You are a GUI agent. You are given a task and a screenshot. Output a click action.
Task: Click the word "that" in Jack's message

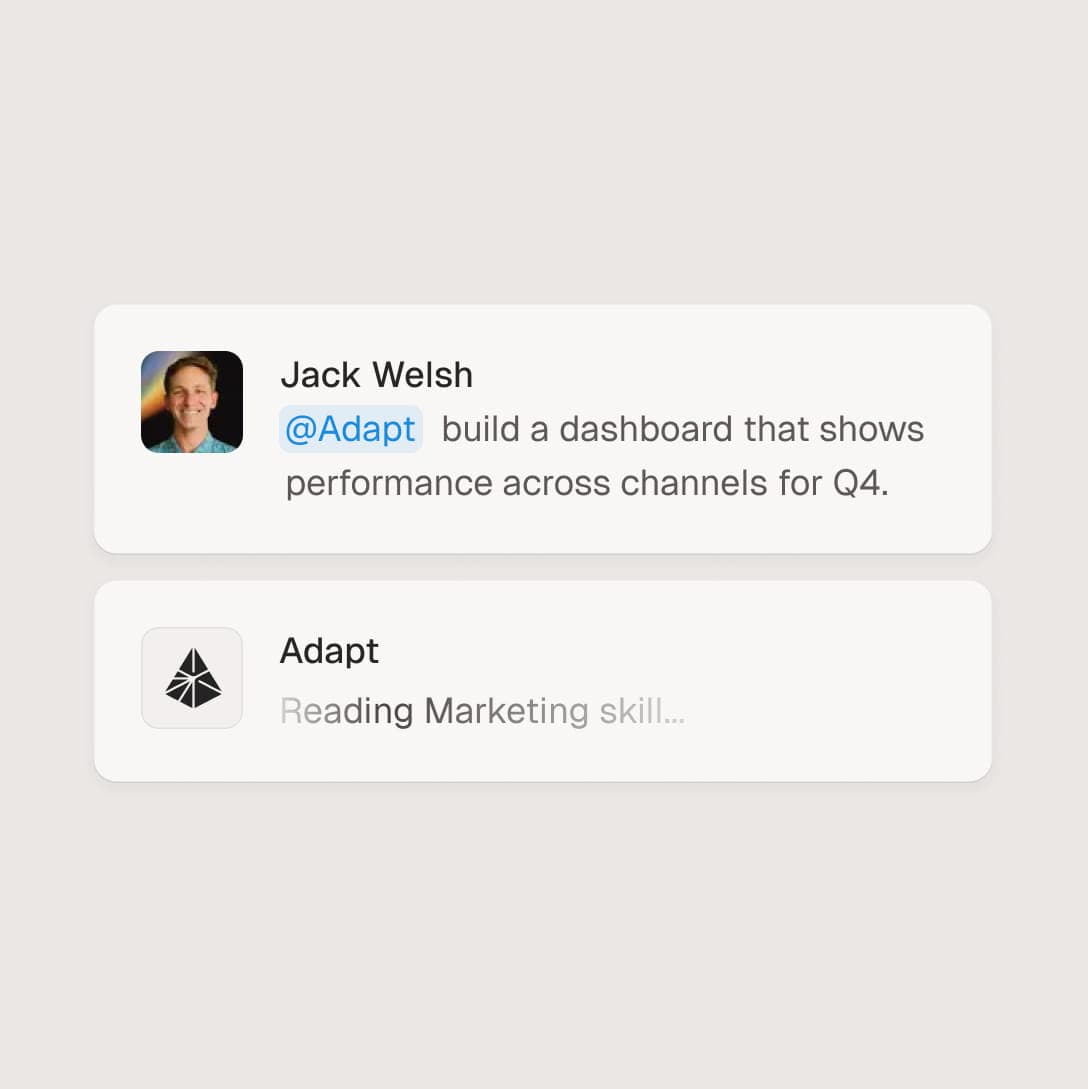coord(776,429)
